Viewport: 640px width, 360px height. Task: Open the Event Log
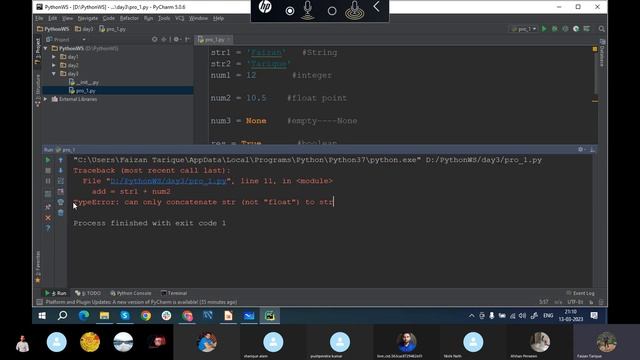coord(580,293)
